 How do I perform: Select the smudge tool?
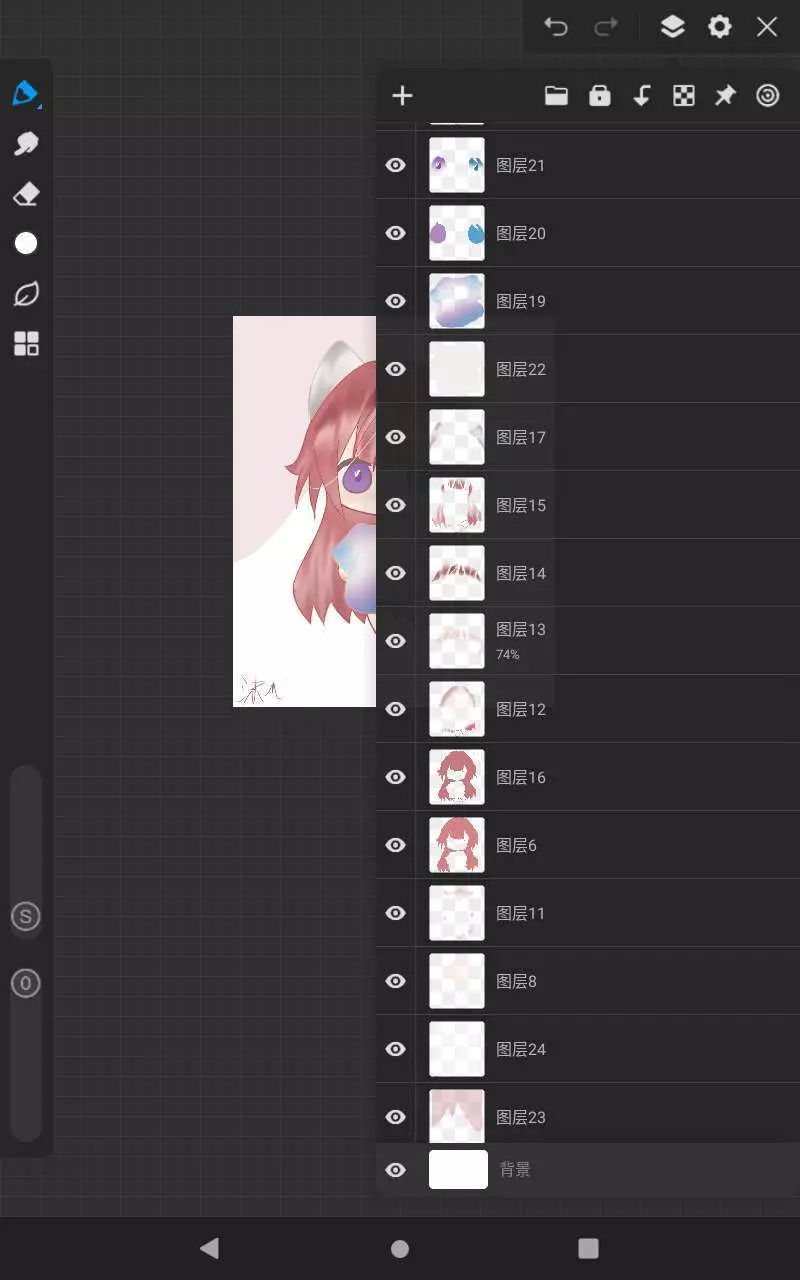click(x=26, y=143)
